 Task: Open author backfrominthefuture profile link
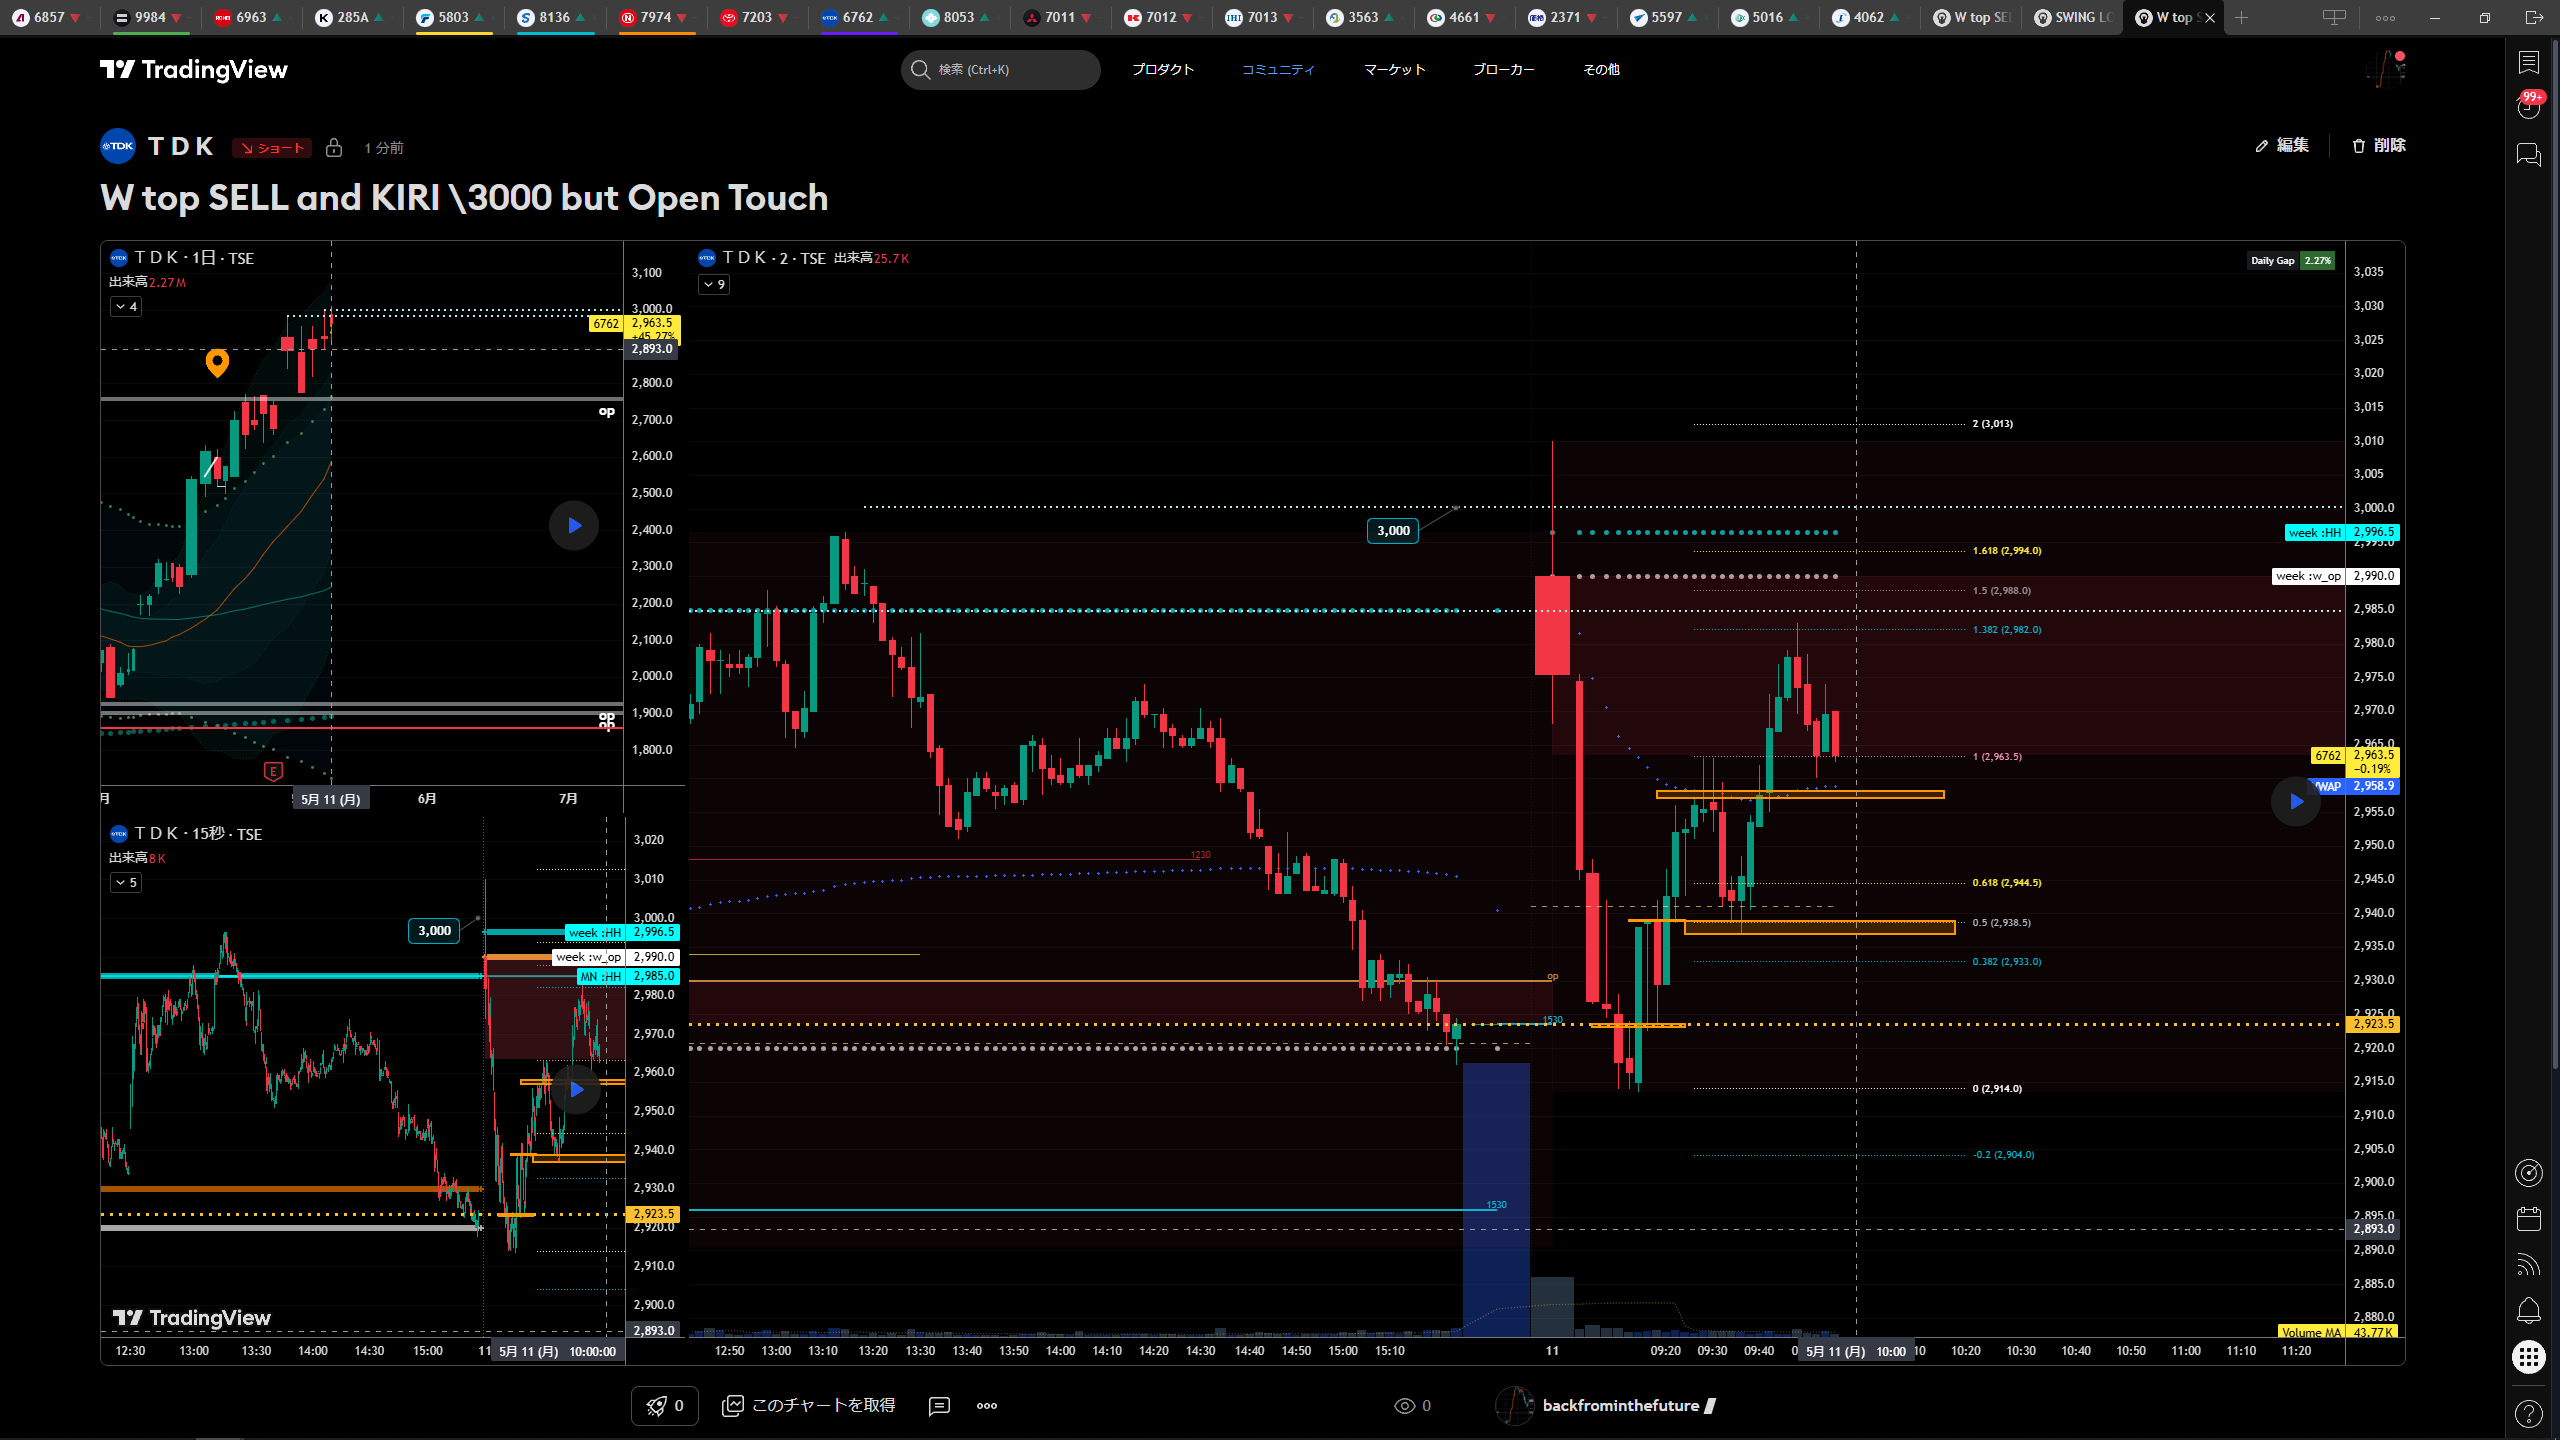point(1620,1405)
